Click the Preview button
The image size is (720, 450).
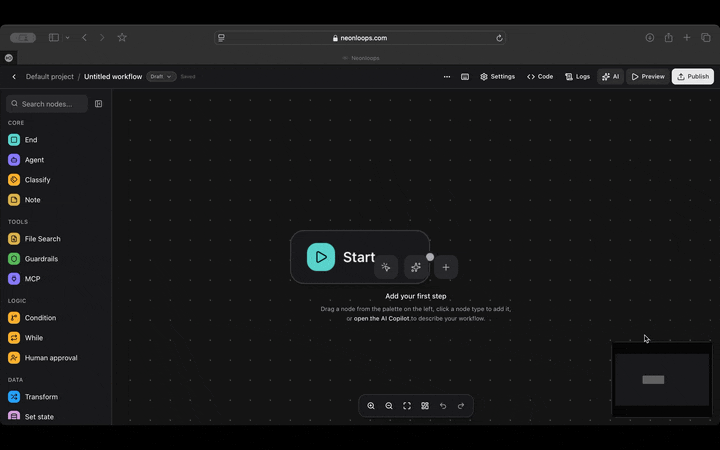coord(648,77)
